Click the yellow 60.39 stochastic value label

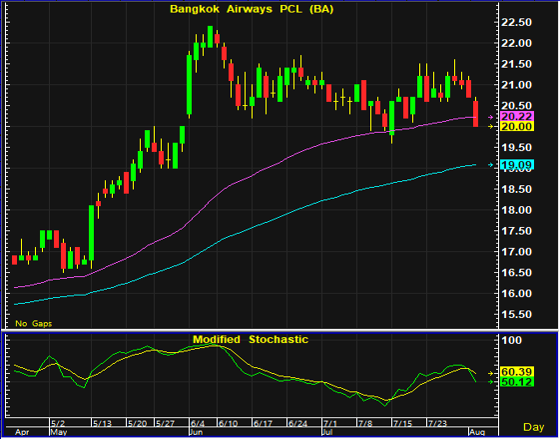[518, 371]
